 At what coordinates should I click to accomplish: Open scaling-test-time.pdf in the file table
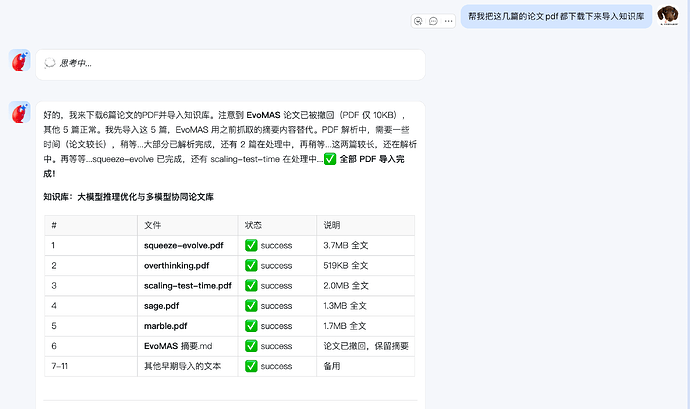pos(187,286)
